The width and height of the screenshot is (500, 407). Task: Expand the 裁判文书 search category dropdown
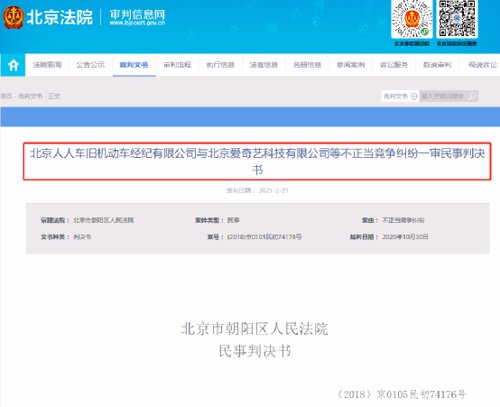tap(400, 96)
